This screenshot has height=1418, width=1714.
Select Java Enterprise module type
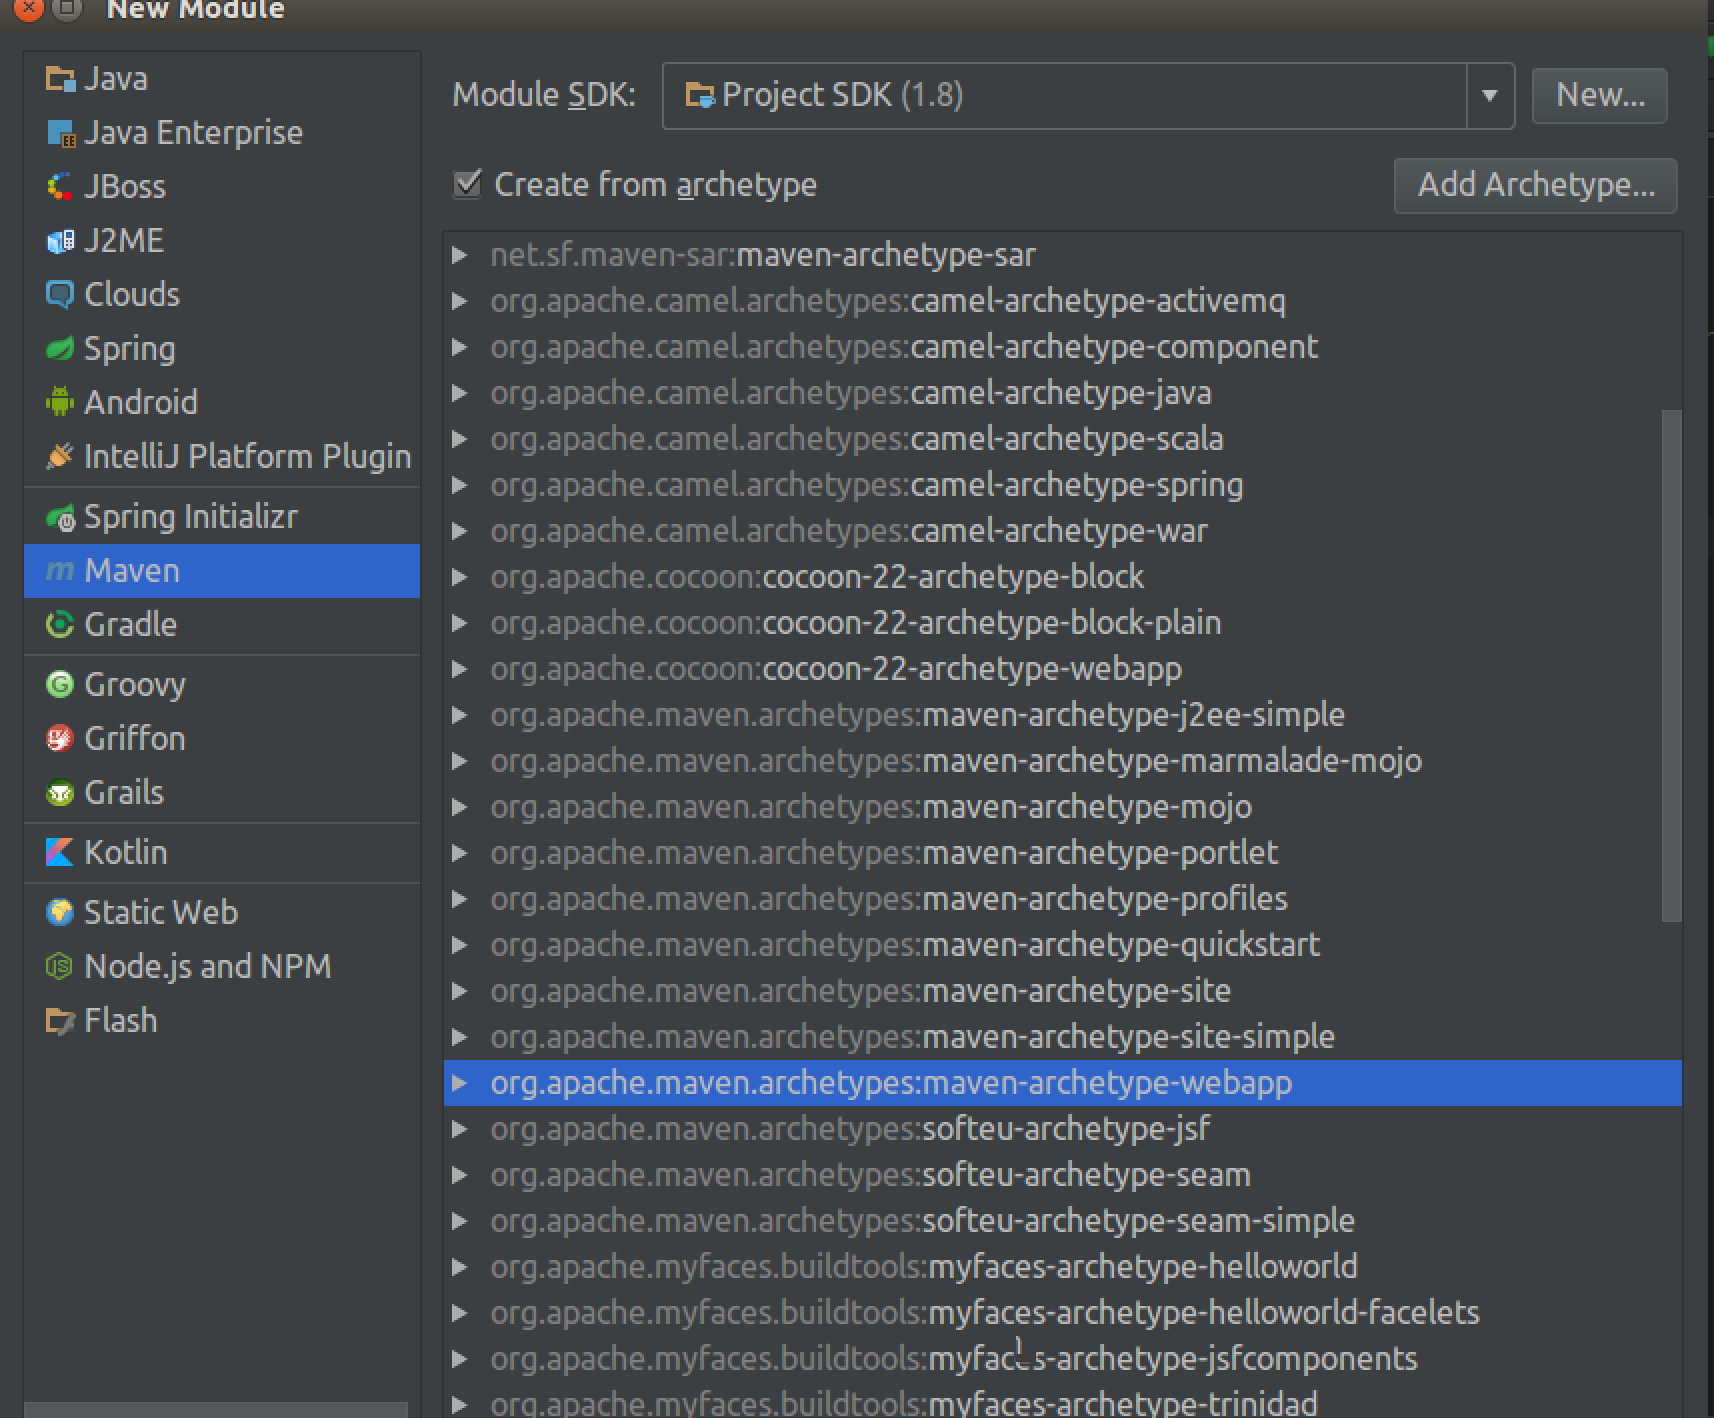tap(222, 133)
